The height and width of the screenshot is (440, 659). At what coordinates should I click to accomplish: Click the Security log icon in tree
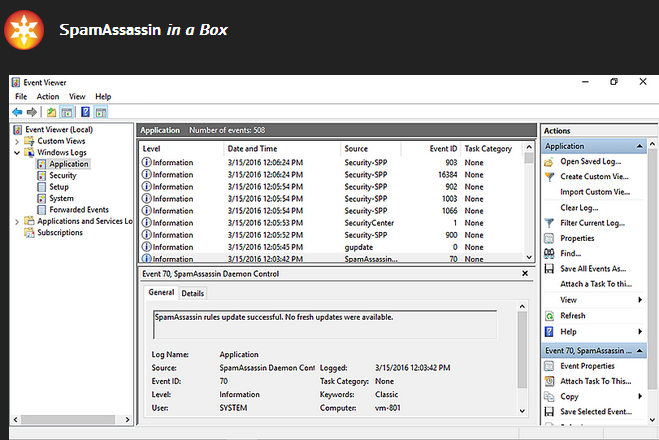42,176
